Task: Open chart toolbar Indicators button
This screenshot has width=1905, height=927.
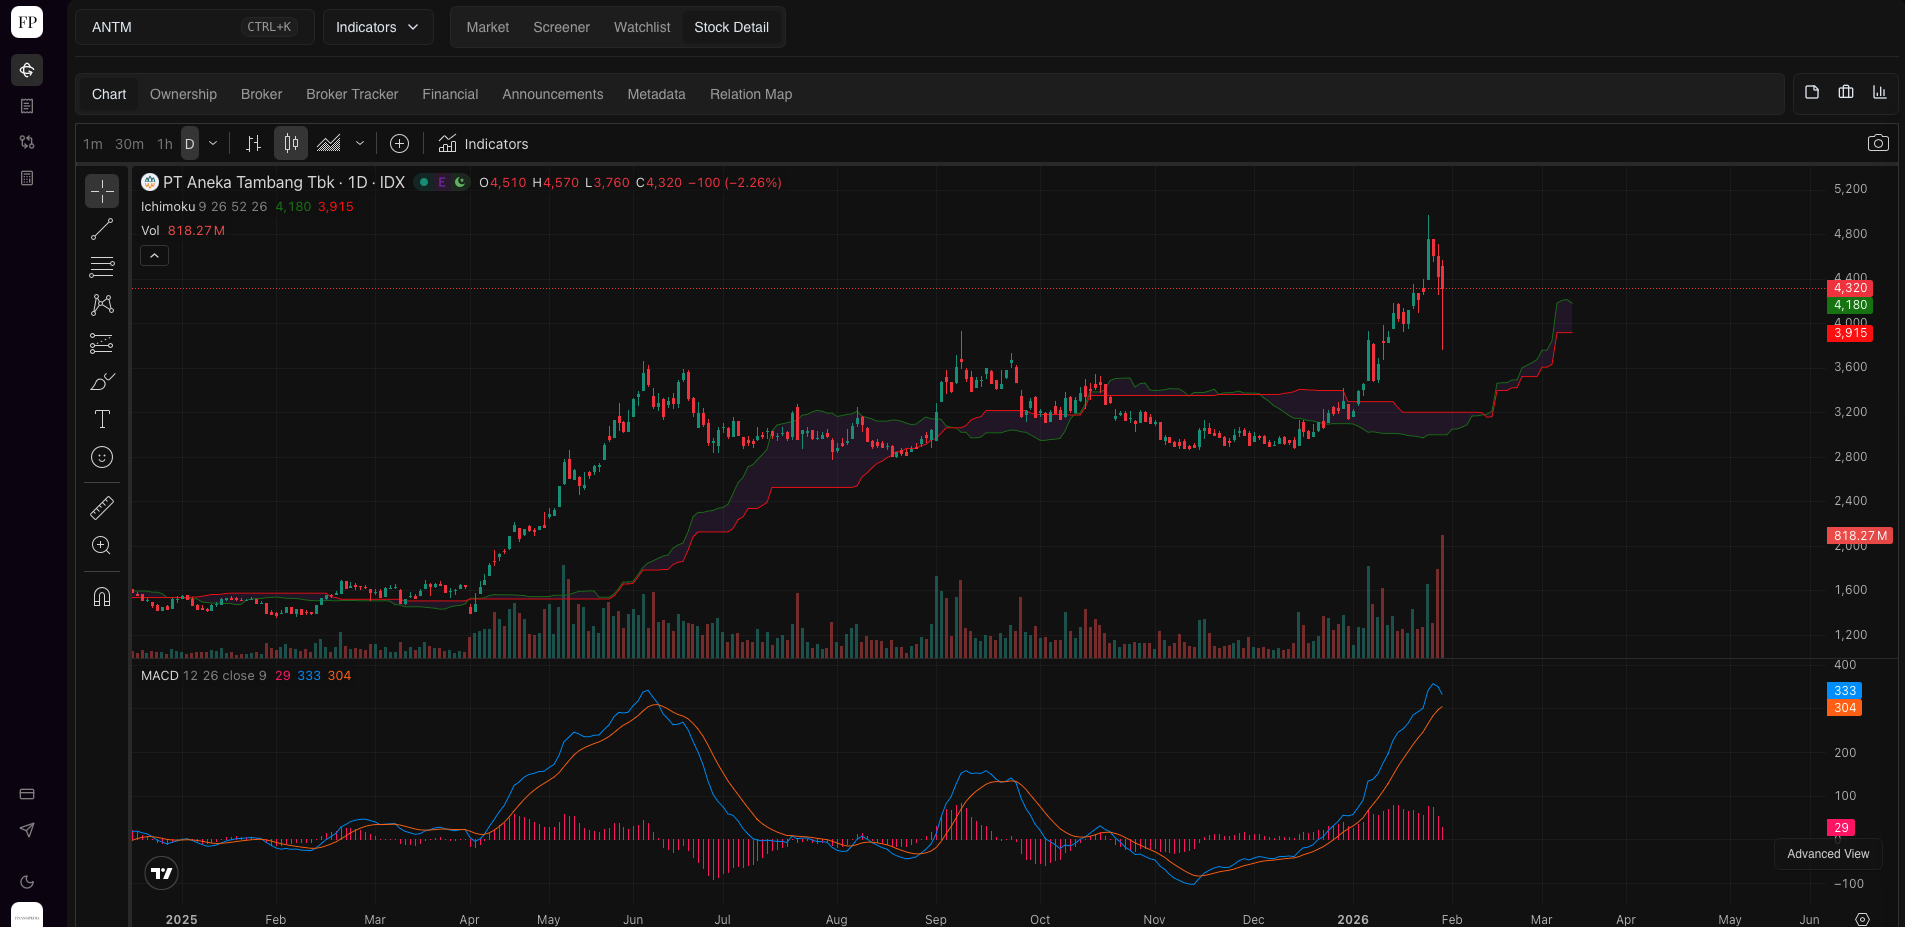Action: [x=484, y=144]
